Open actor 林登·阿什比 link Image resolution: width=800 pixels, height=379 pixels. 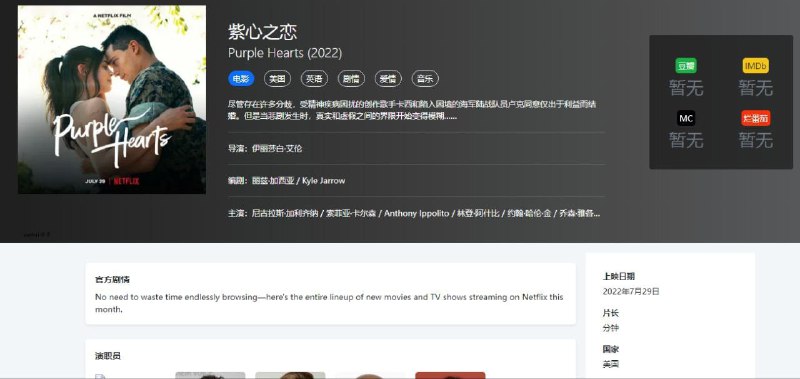(x=478, y=213)
